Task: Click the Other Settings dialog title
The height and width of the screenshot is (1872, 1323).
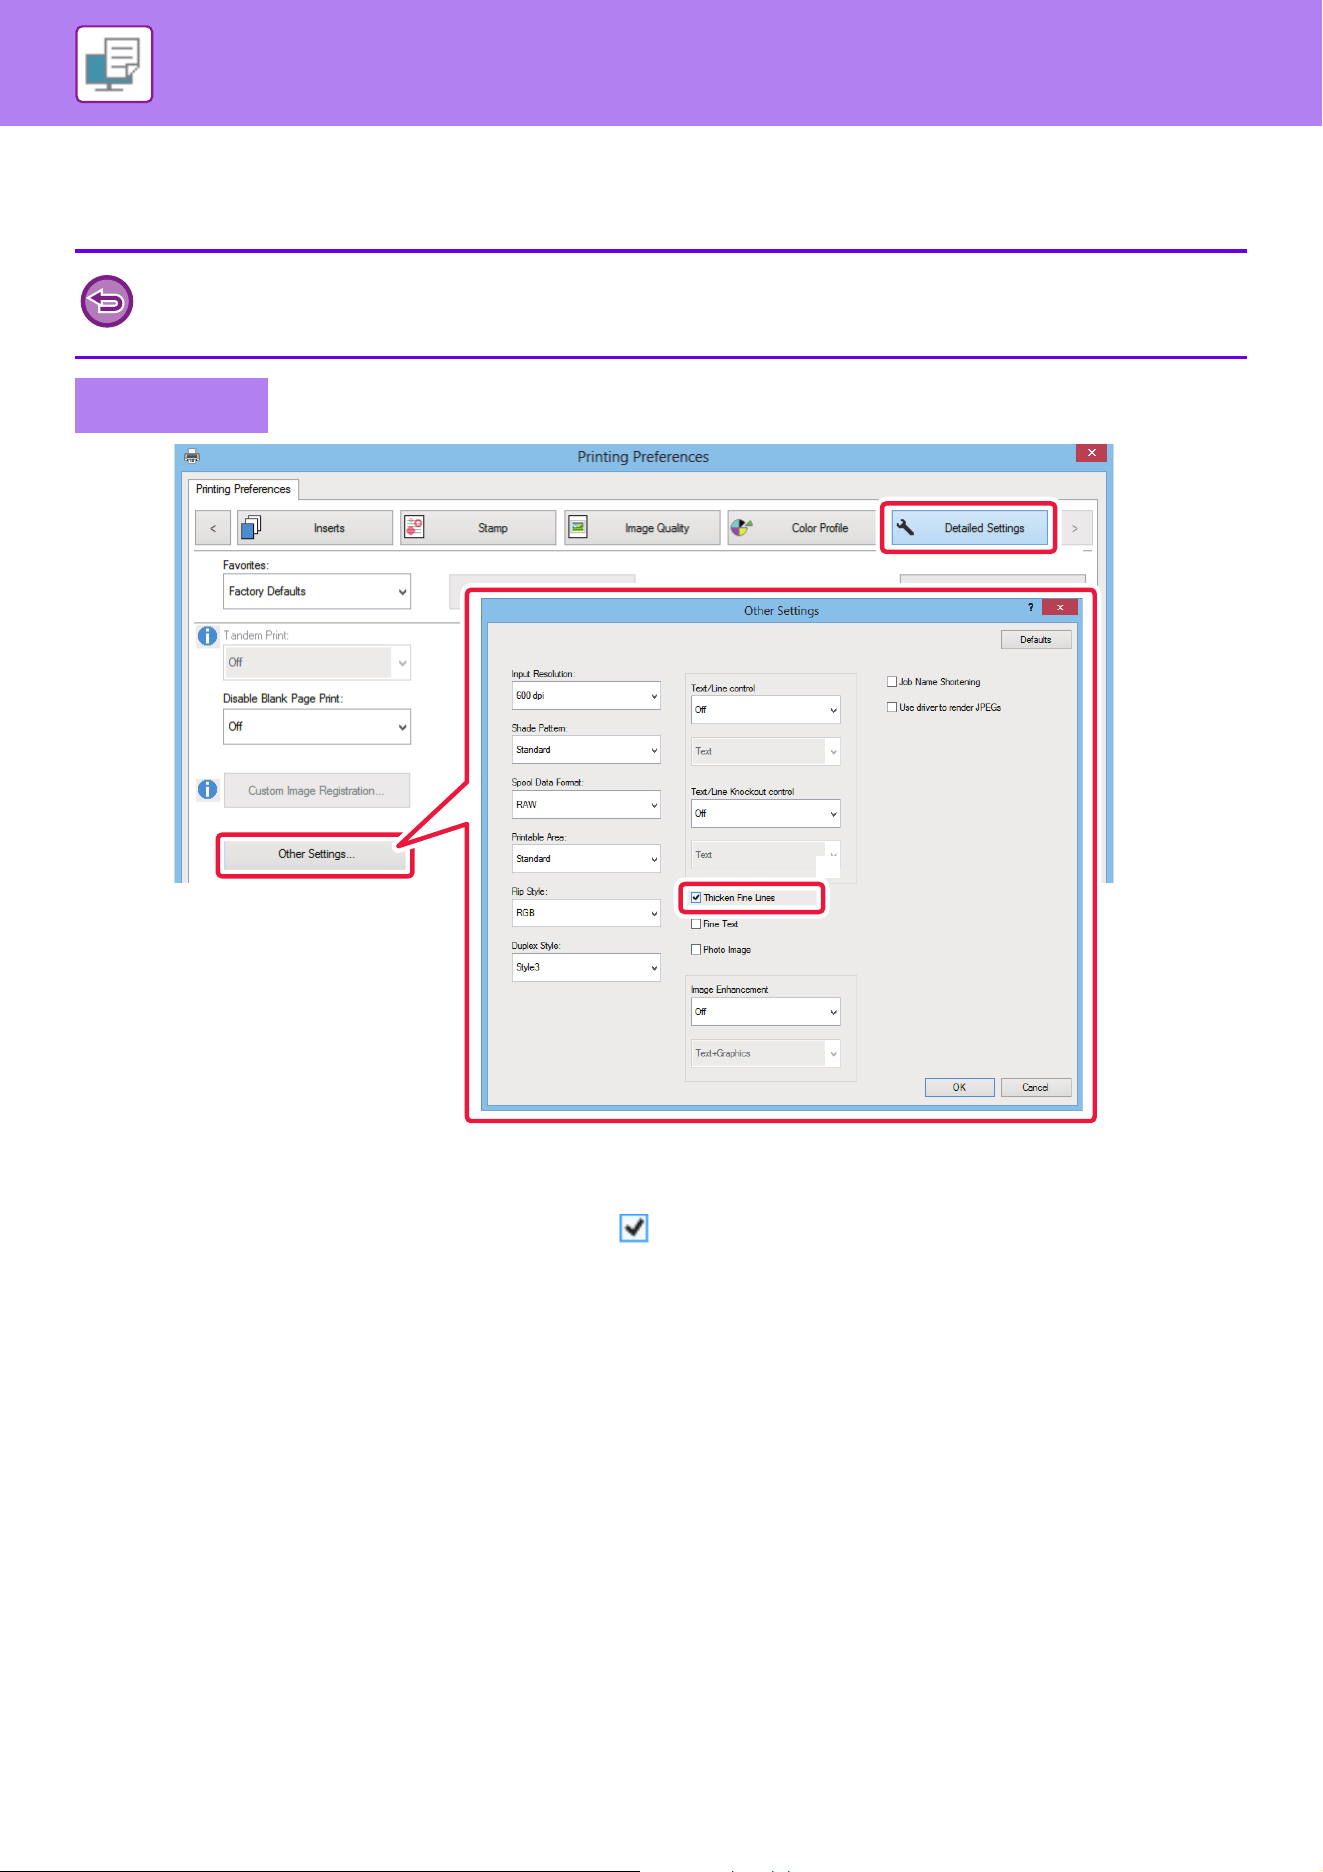Action: point(781,611)
